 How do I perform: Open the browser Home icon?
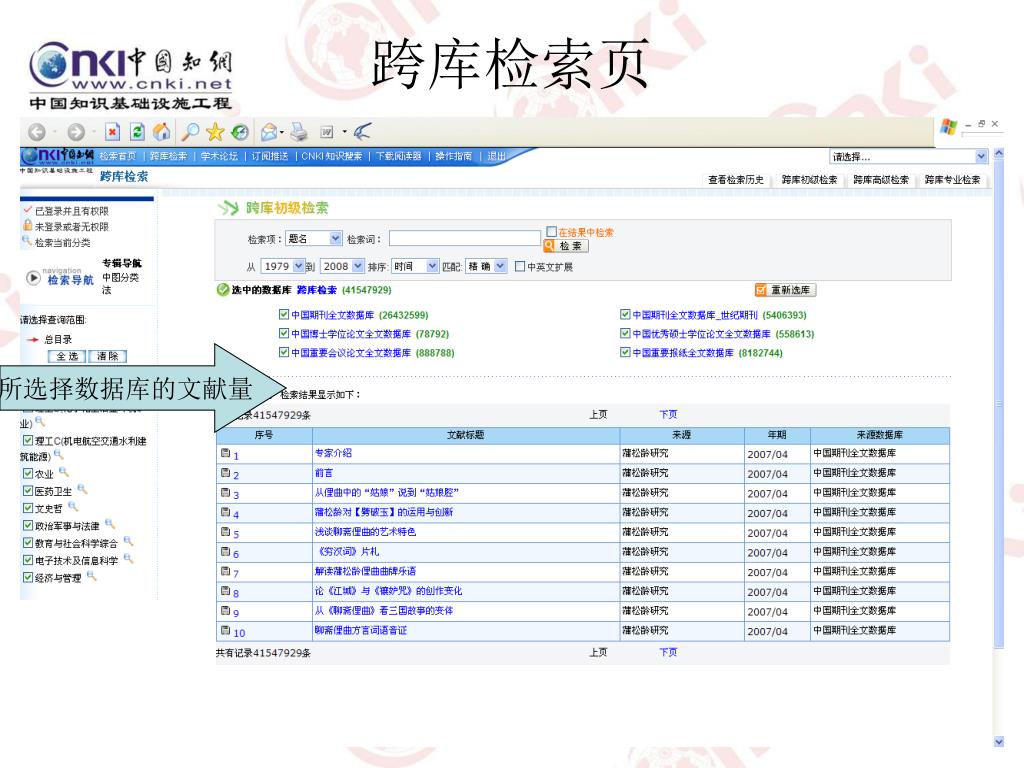click(x=161, y=132)
